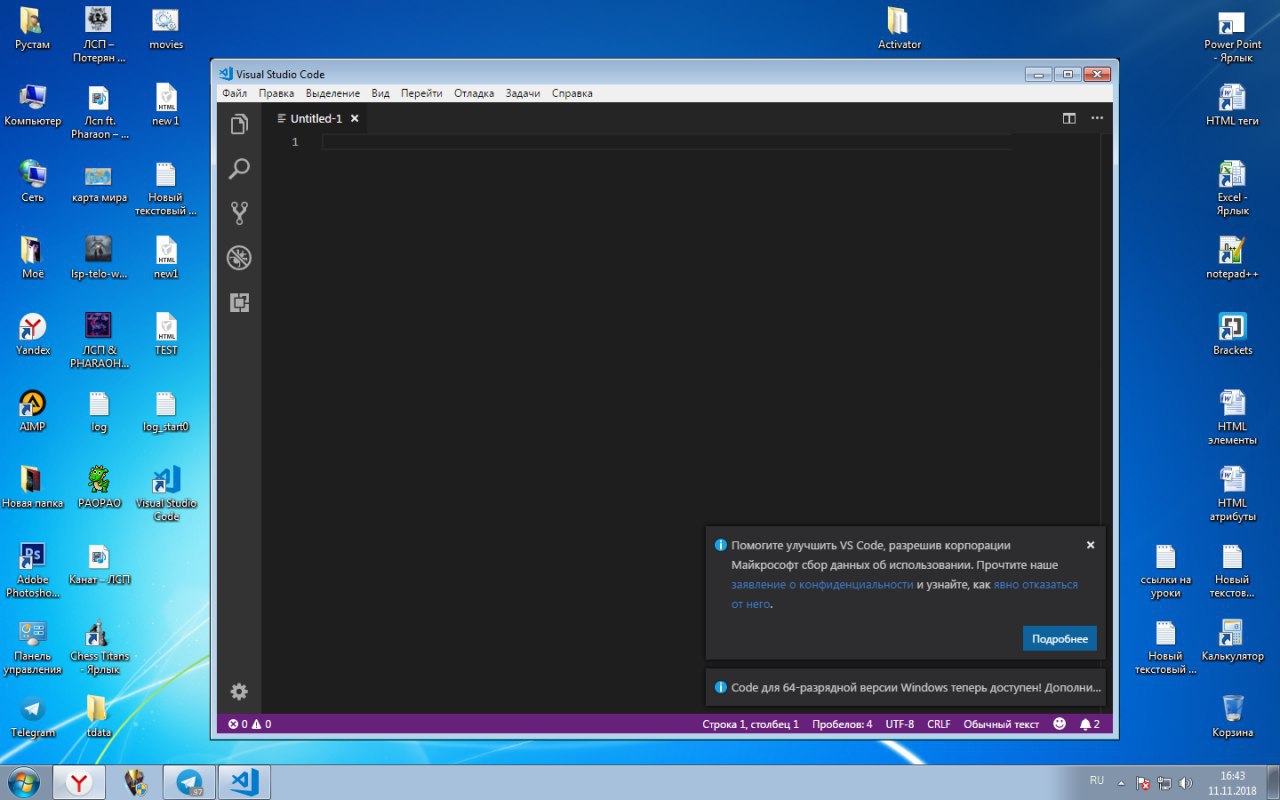Screen dimensions: 1280x800
Task: Open the Выделение menu
Action: coord(333,93)
